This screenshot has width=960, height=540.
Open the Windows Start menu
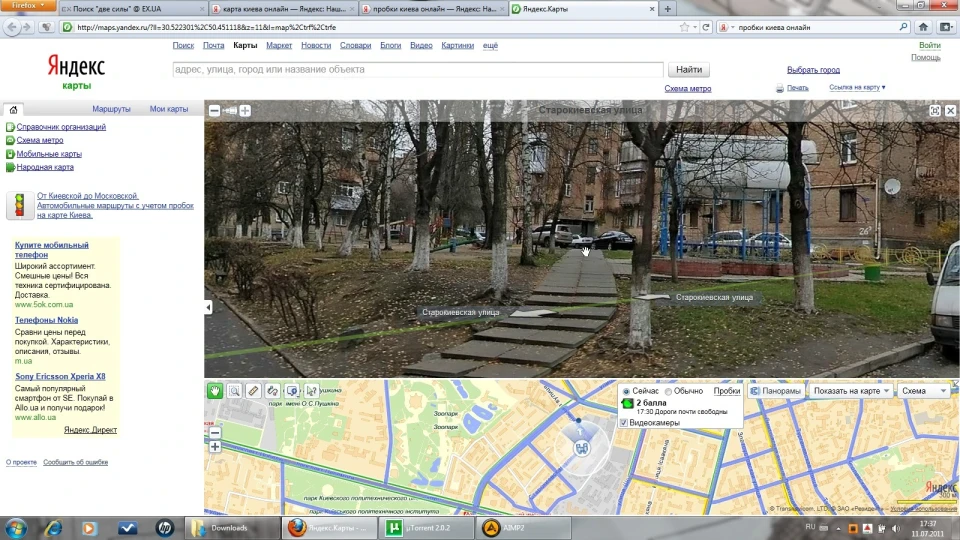[16, 528]
